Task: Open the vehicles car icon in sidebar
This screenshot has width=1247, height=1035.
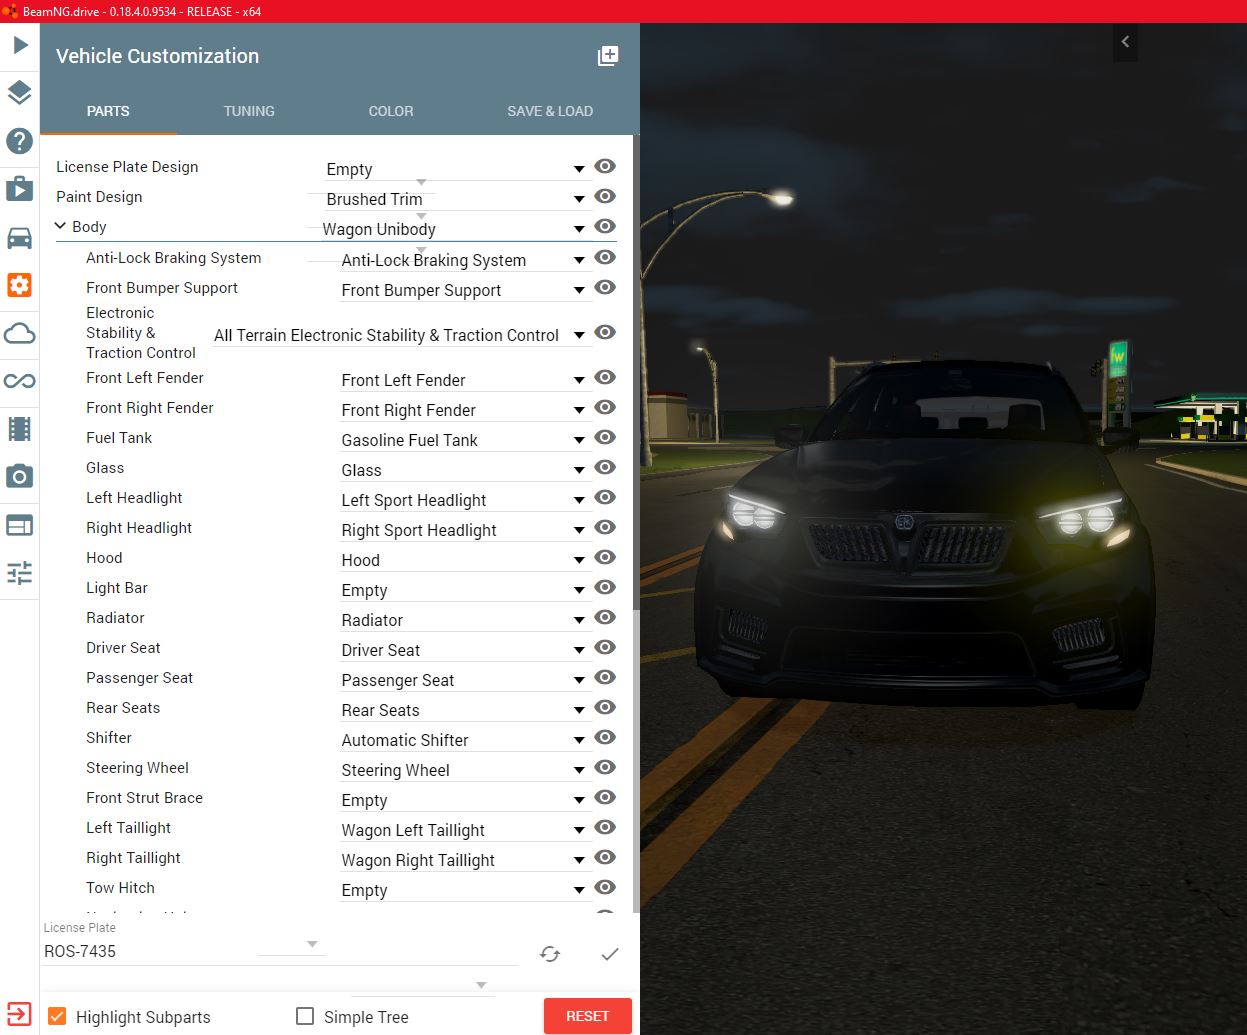Action: (x=20, y=237)
